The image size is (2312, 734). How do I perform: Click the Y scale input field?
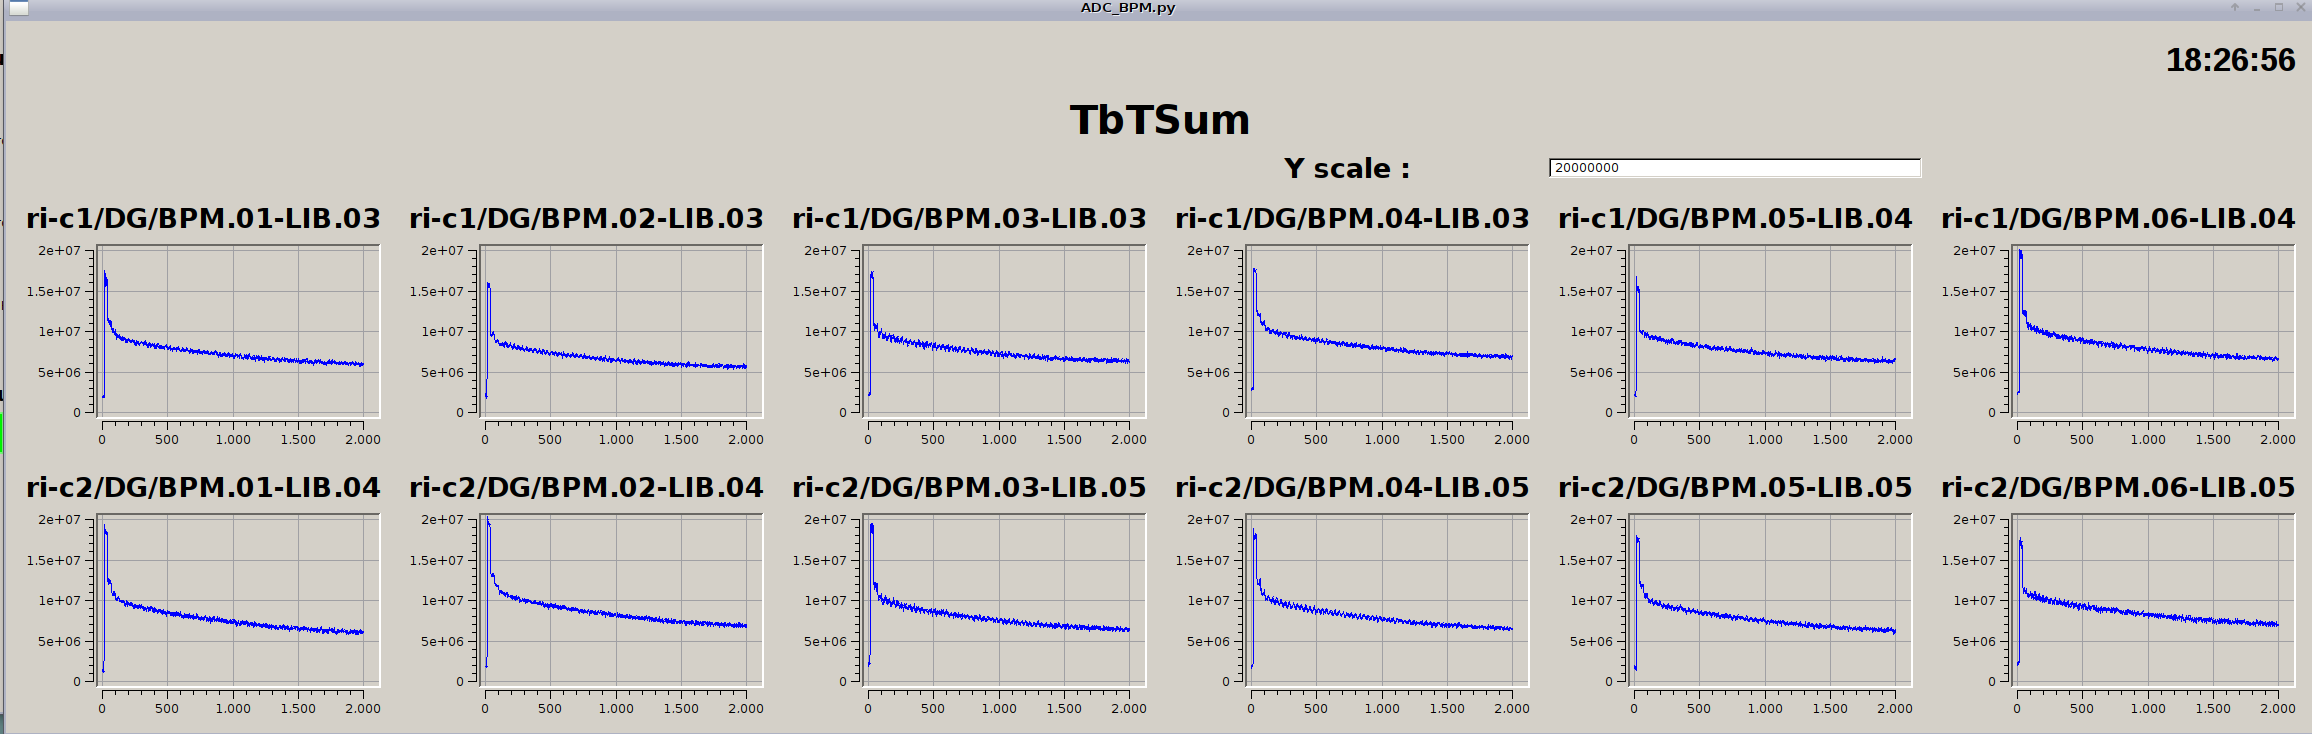pos(1734,168)
